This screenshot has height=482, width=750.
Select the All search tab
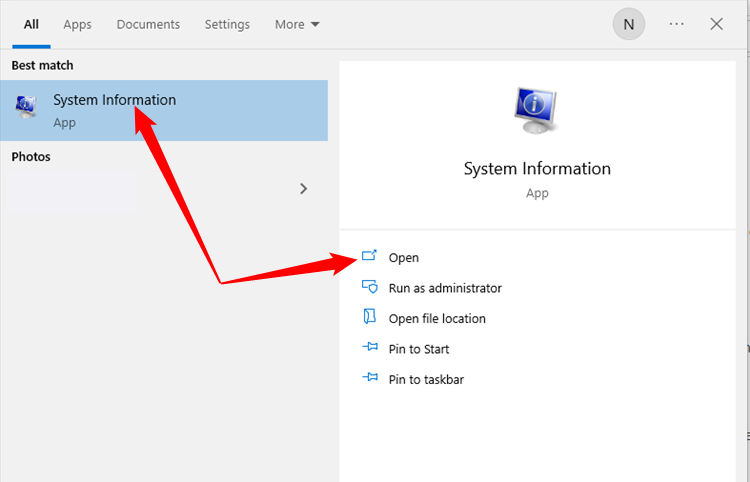[31, 24]
